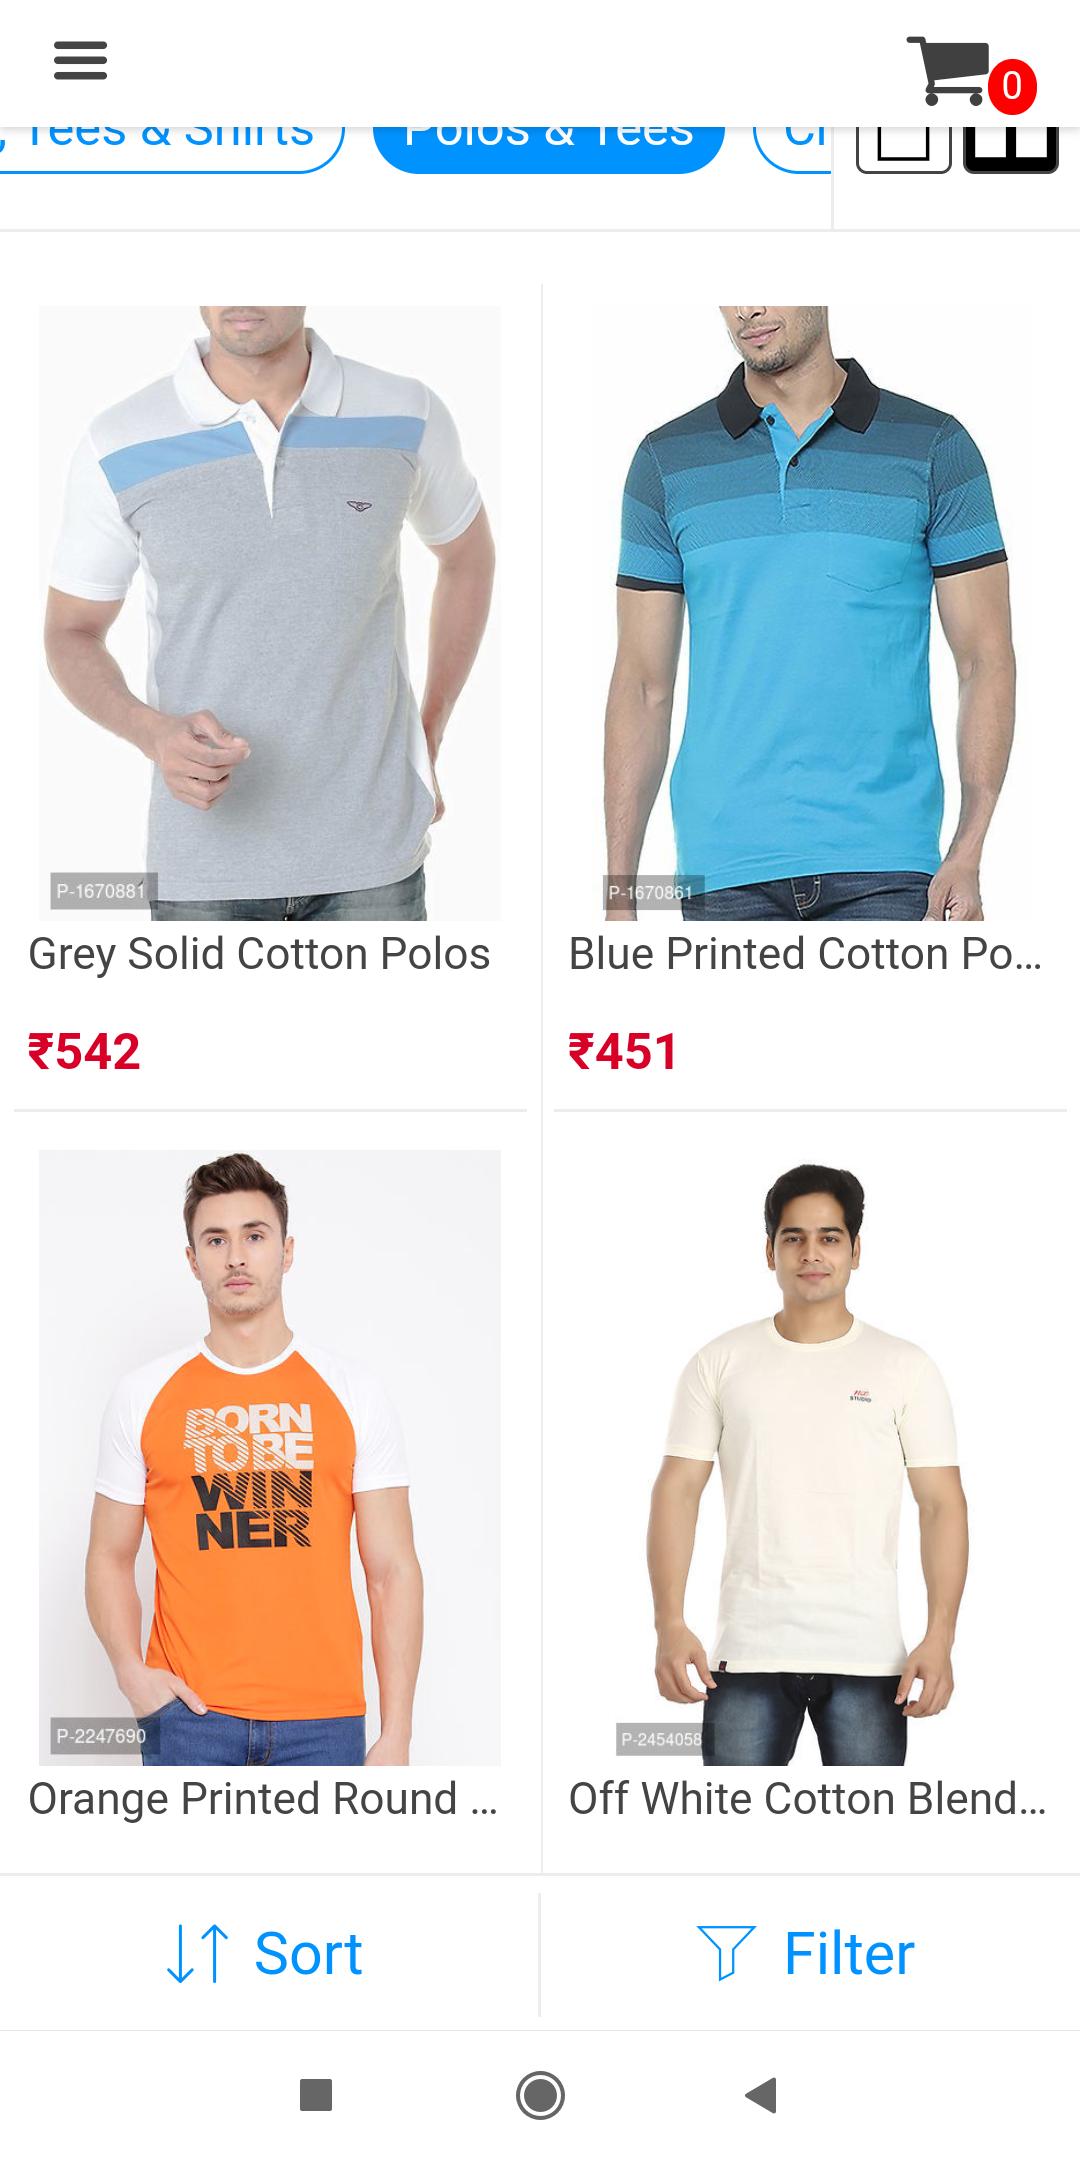Open the blue striped polo product image
The image size is (1080, 2160).
click(810, 613)
